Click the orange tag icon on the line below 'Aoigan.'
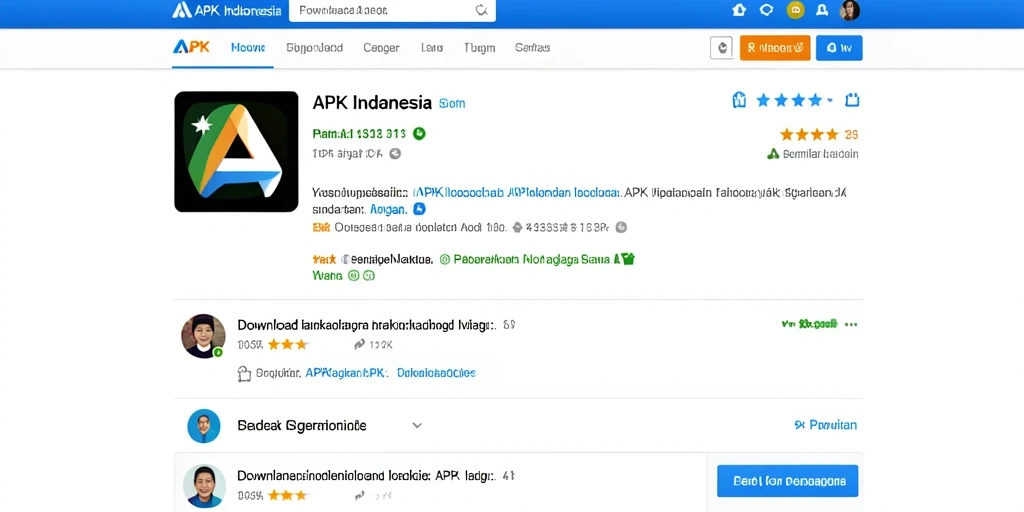Screen dimensions: 1024x512 pos(321,227)
